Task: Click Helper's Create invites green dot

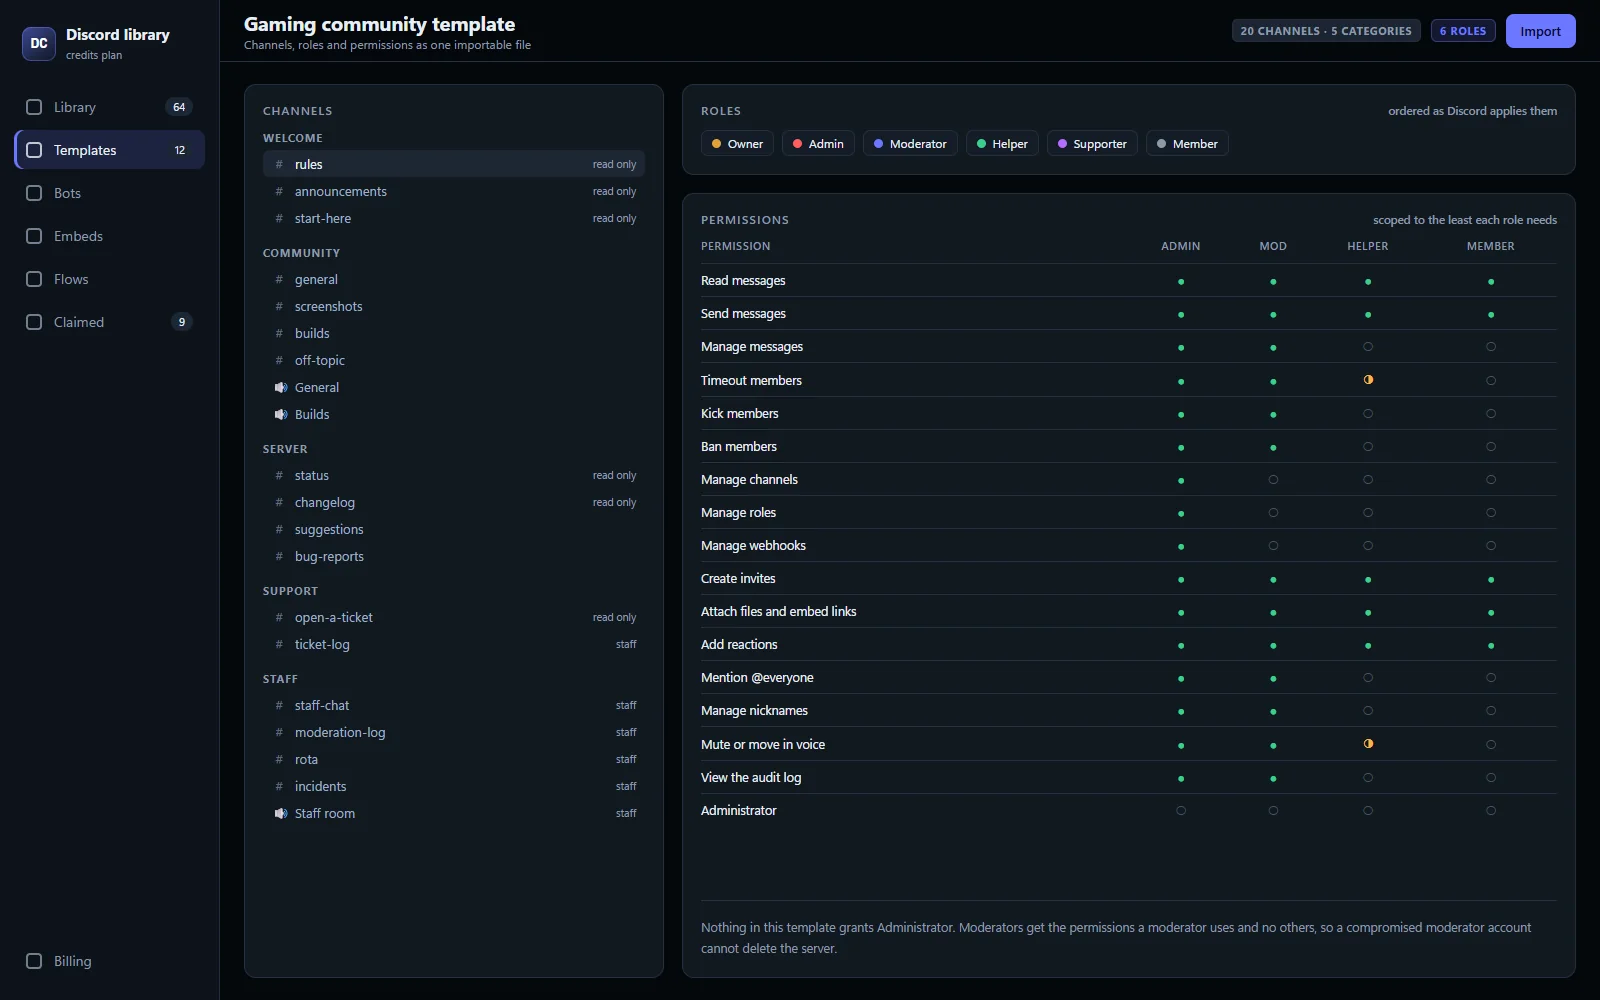Action: (1368, 580)
